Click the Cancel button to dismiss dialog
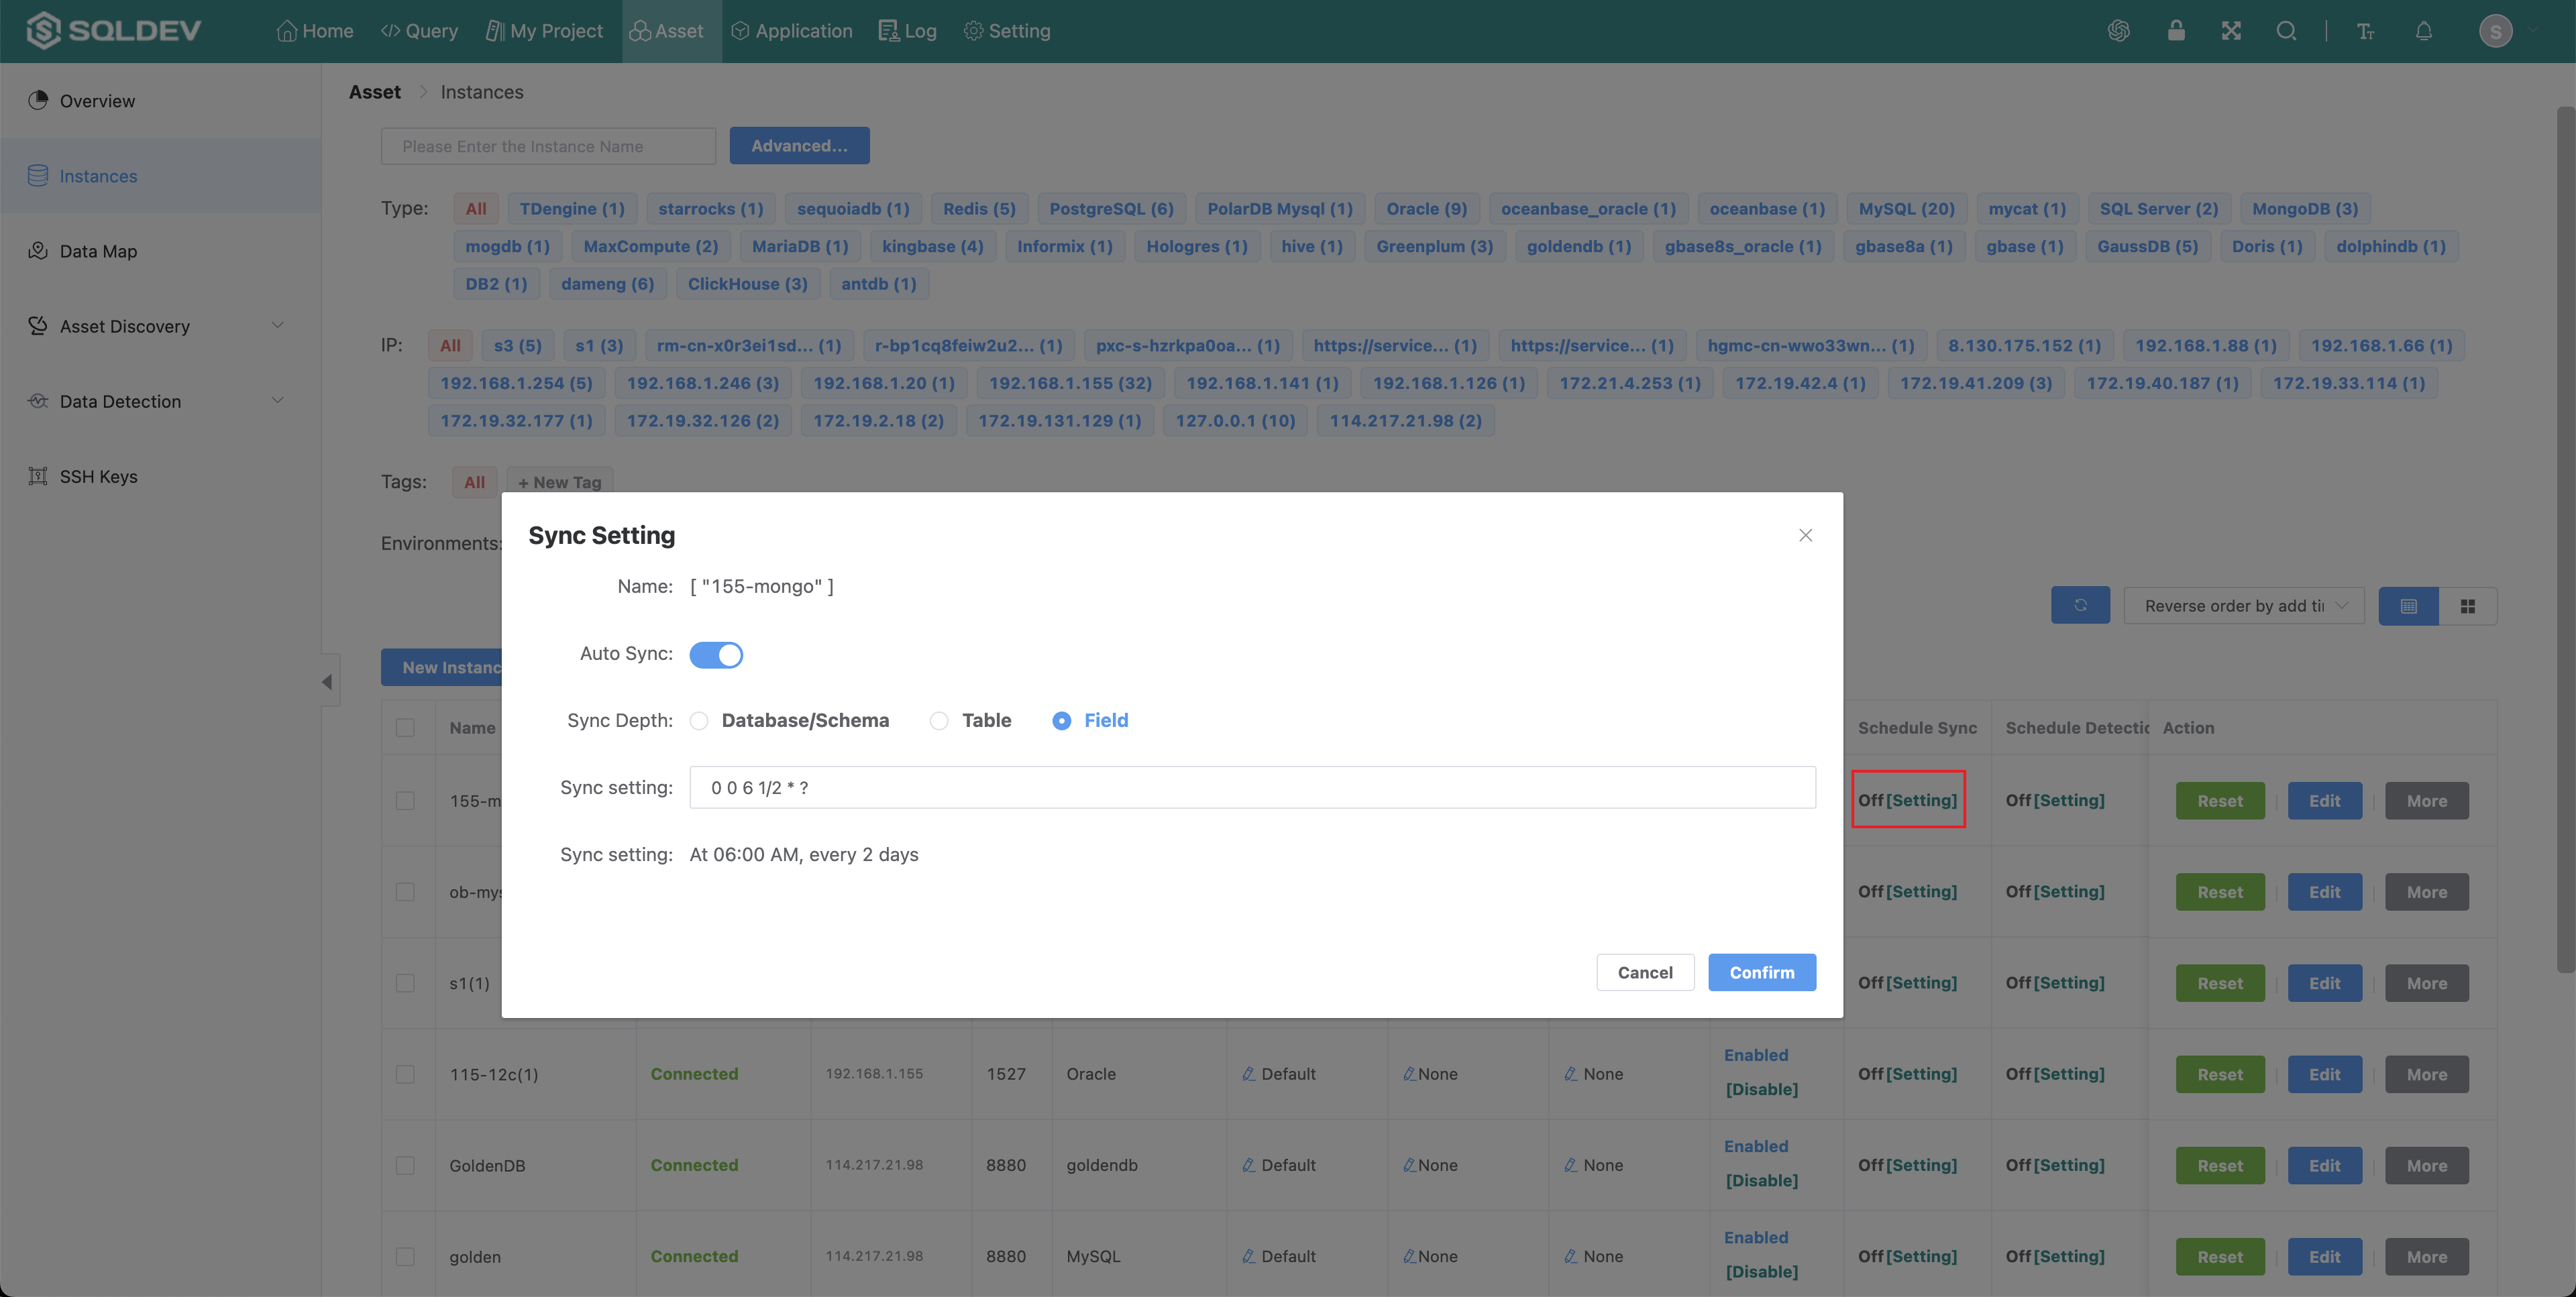Image resolution: width=2576 pixels, height=1297 pixels. point(1644,971)
